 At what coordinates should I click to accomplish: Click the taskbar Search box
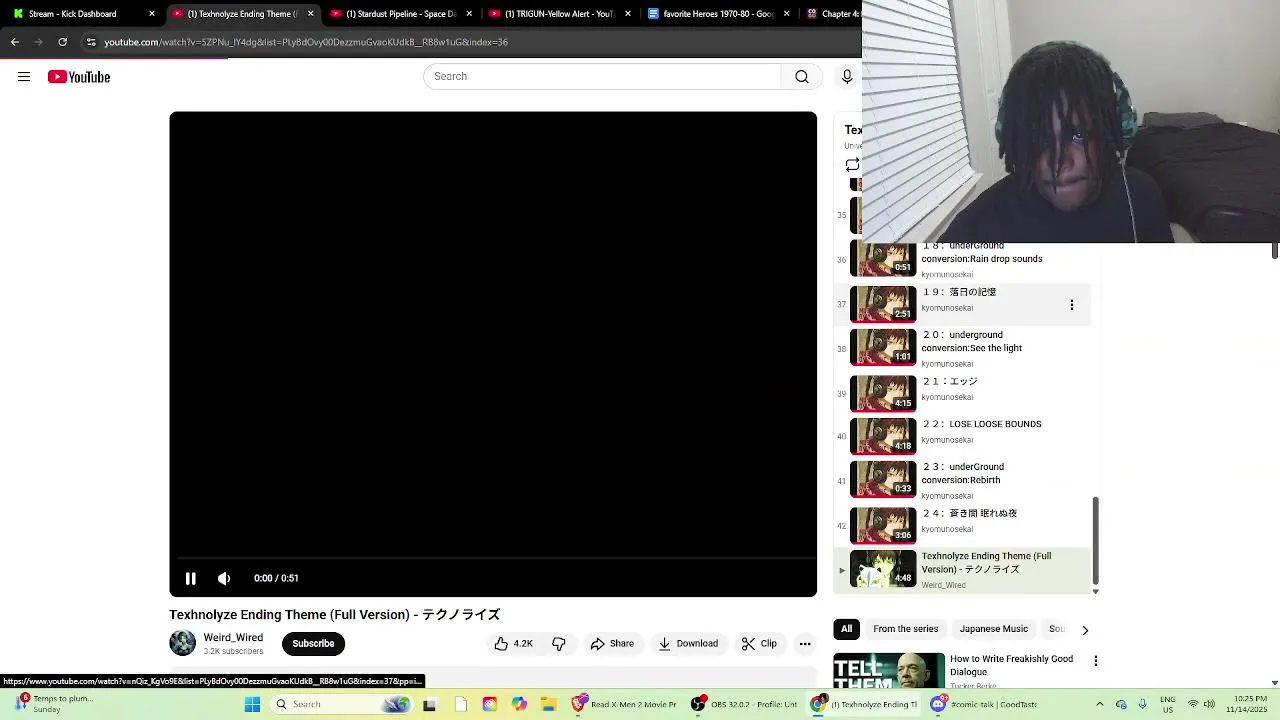tap(342, 704)
